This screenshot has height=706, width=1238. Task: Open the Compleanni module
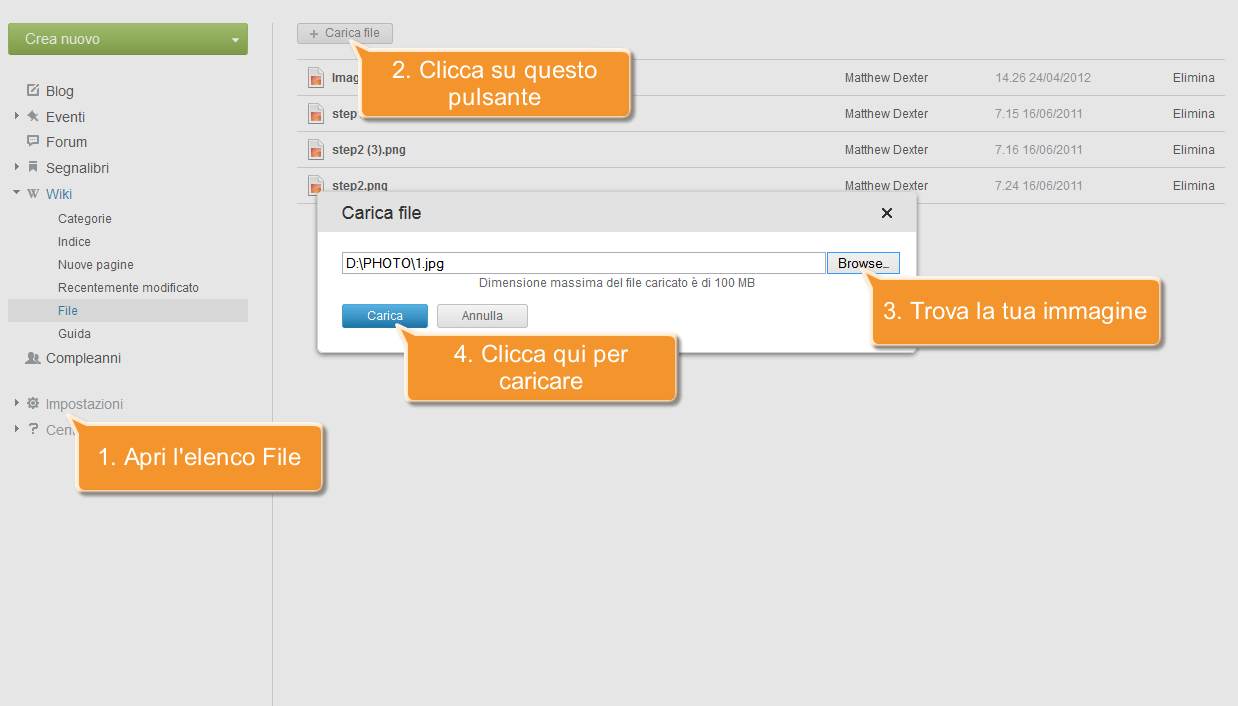coord(83,358)
